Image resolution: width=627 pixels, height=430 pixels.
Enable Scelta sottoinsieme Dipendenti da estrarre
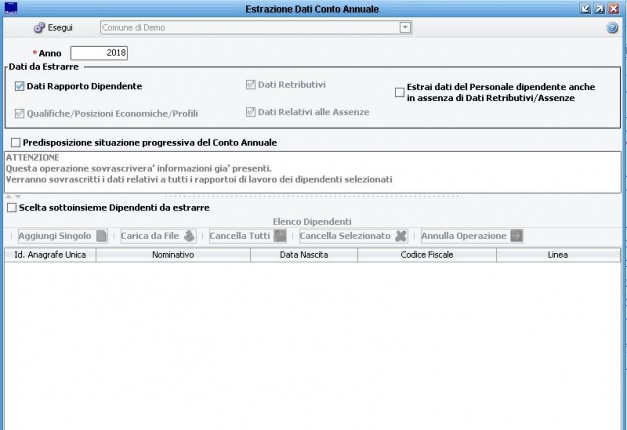12,208
